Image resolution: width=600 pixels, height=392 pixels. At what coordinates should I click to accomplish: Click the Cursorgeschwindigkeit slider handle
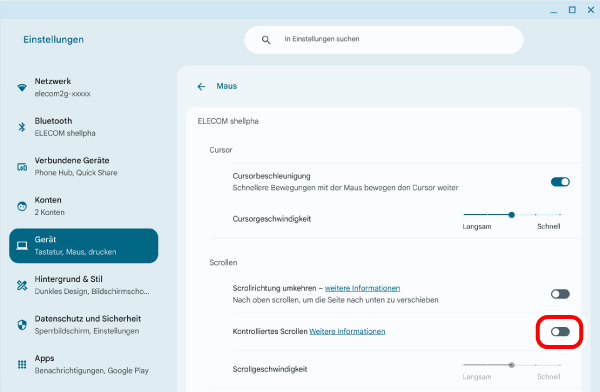pyautogui.click(x=512, y=215)
